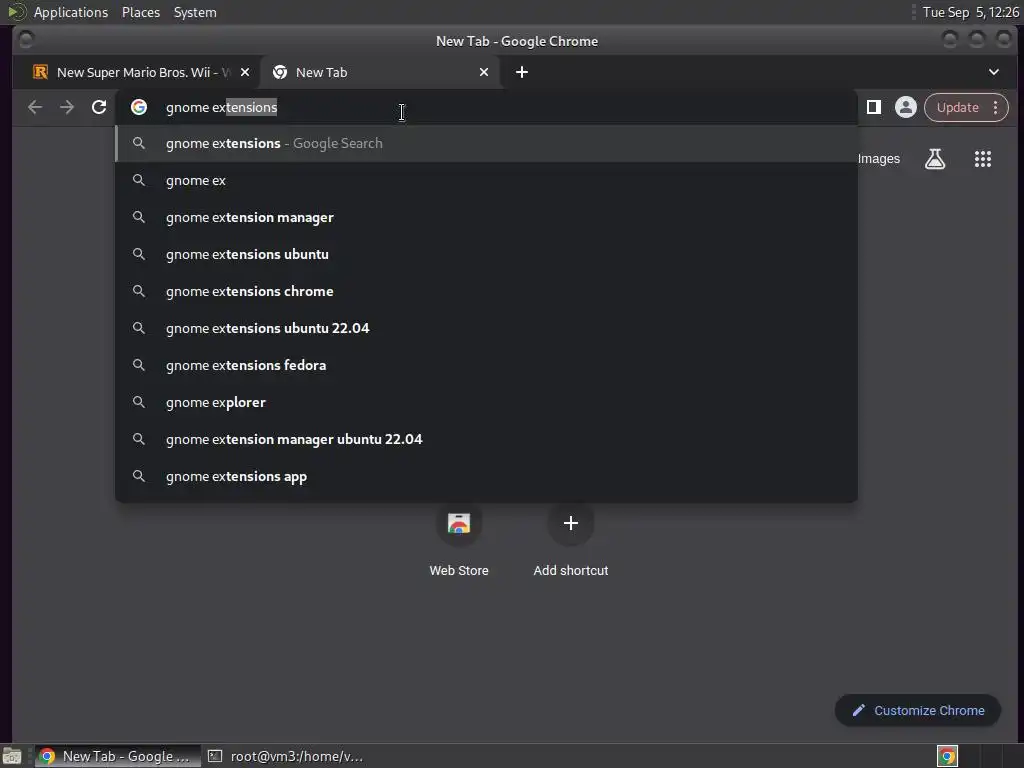
Task: Open the Places menu
Action: (x=140, y=12)
